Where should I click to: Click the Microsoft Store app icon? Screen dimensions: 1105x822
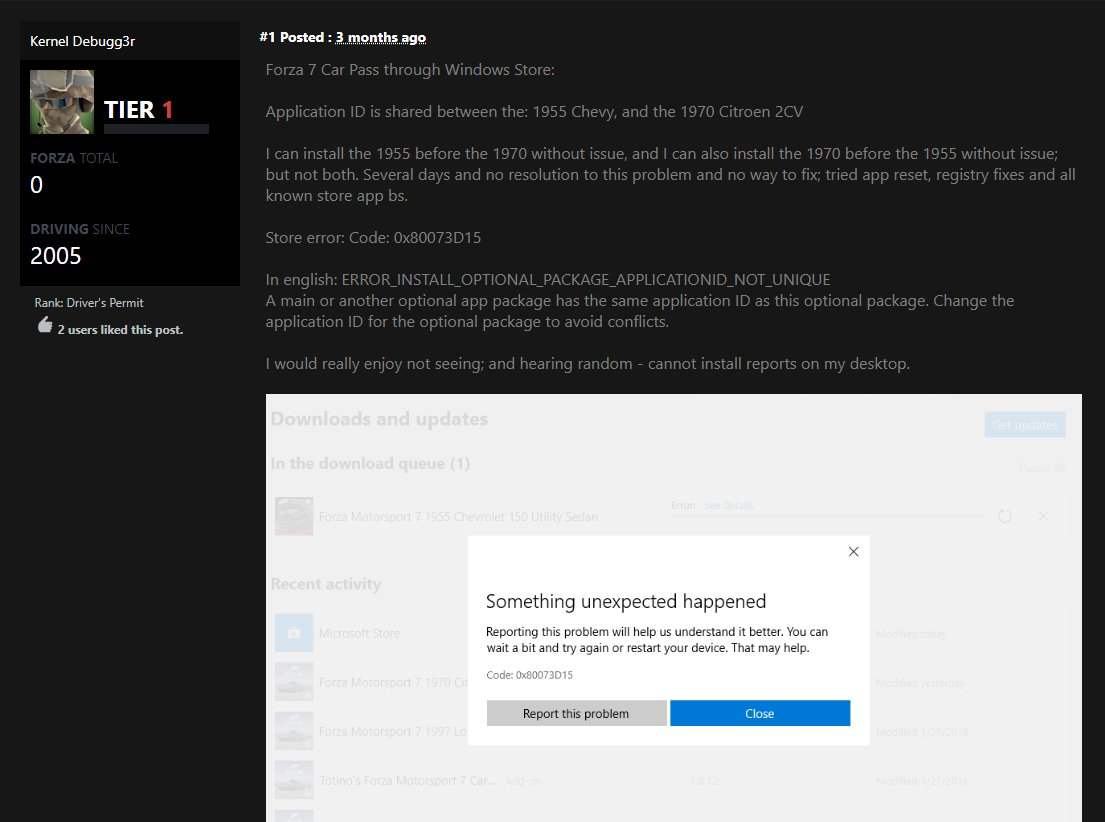tap(294, 632)
